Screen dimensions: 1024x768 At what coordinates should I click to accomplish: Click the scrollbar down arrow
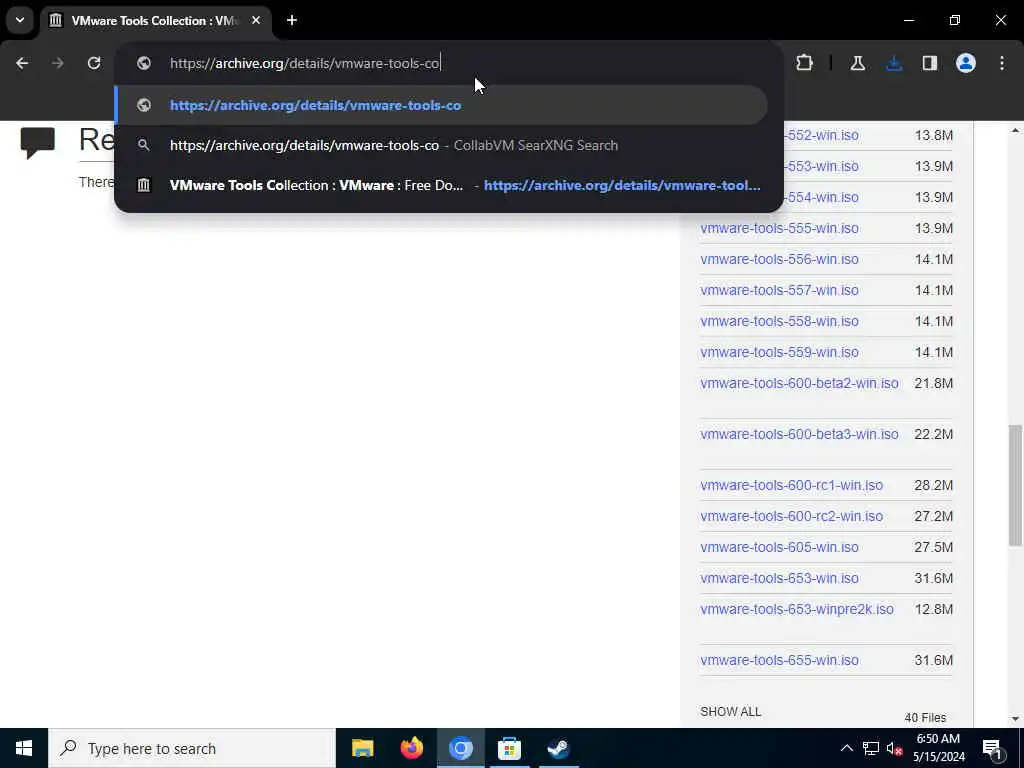[x=1015, y=719]
